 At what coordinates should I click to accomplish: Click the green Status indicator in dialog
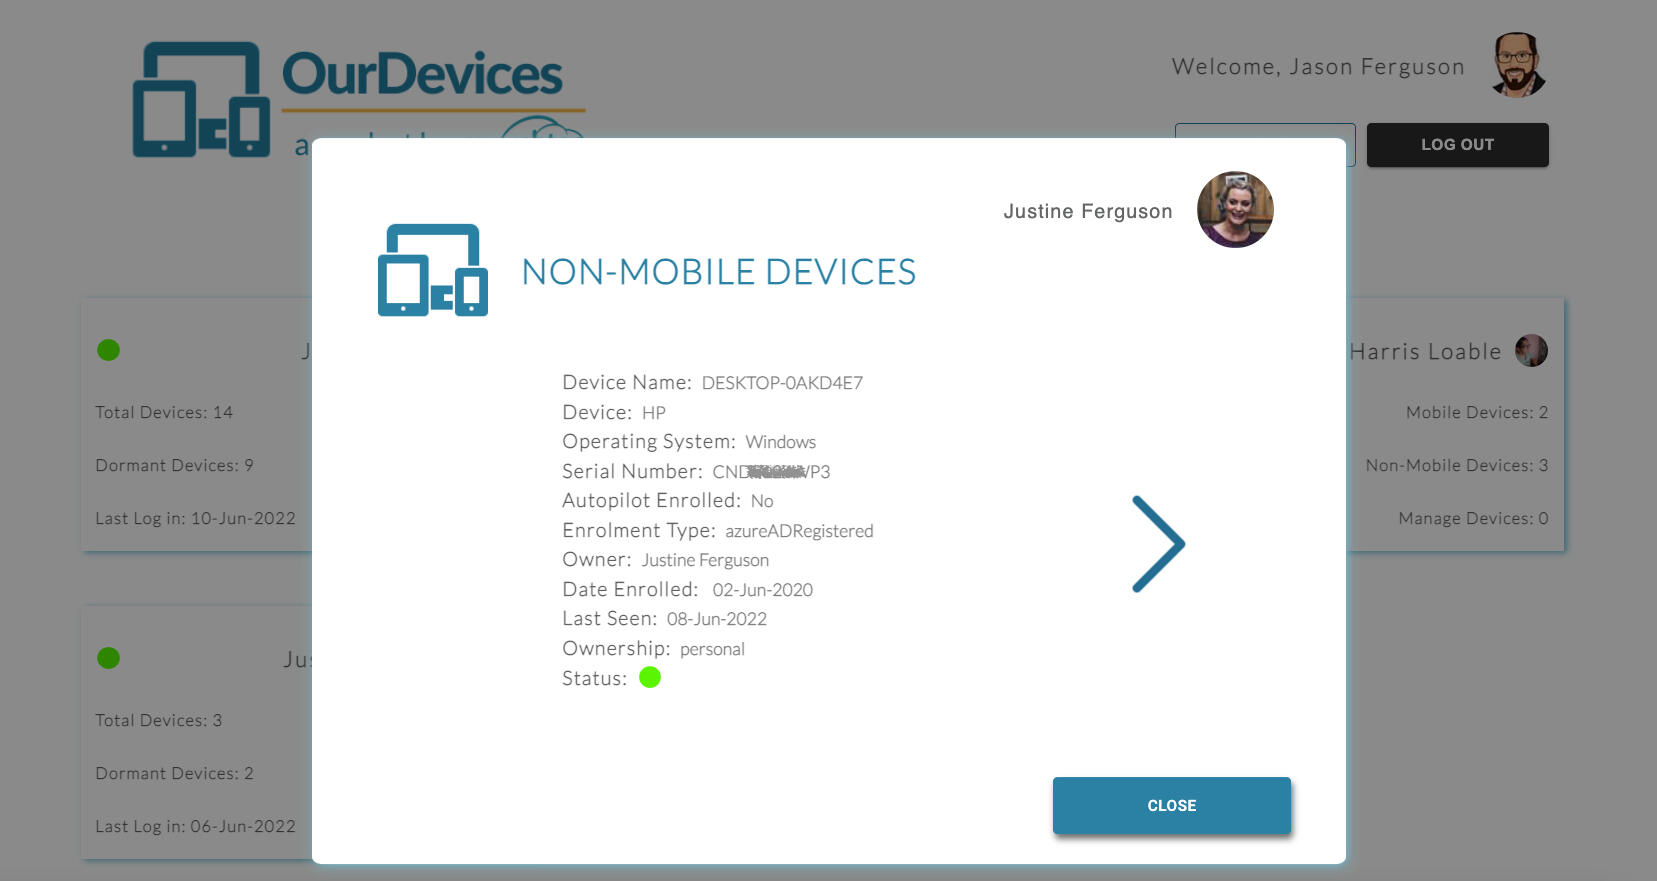(650, 678)
